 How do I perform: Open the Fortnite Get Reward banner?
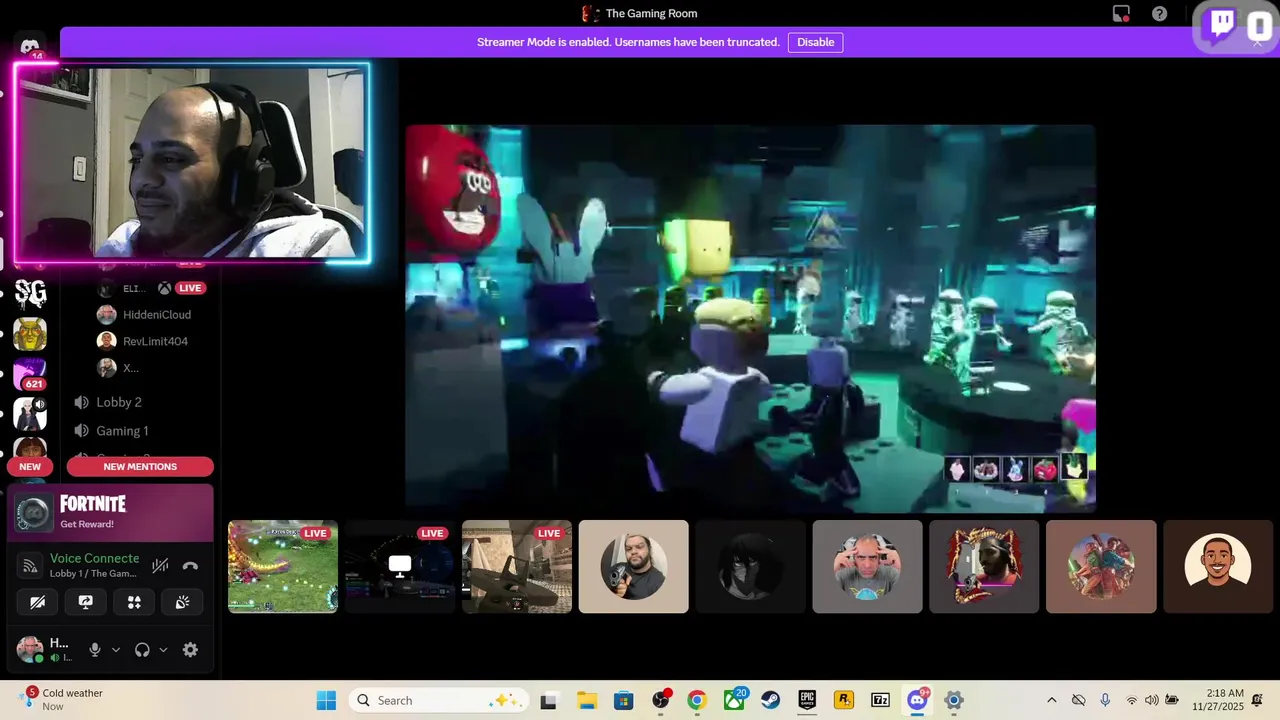111,513
